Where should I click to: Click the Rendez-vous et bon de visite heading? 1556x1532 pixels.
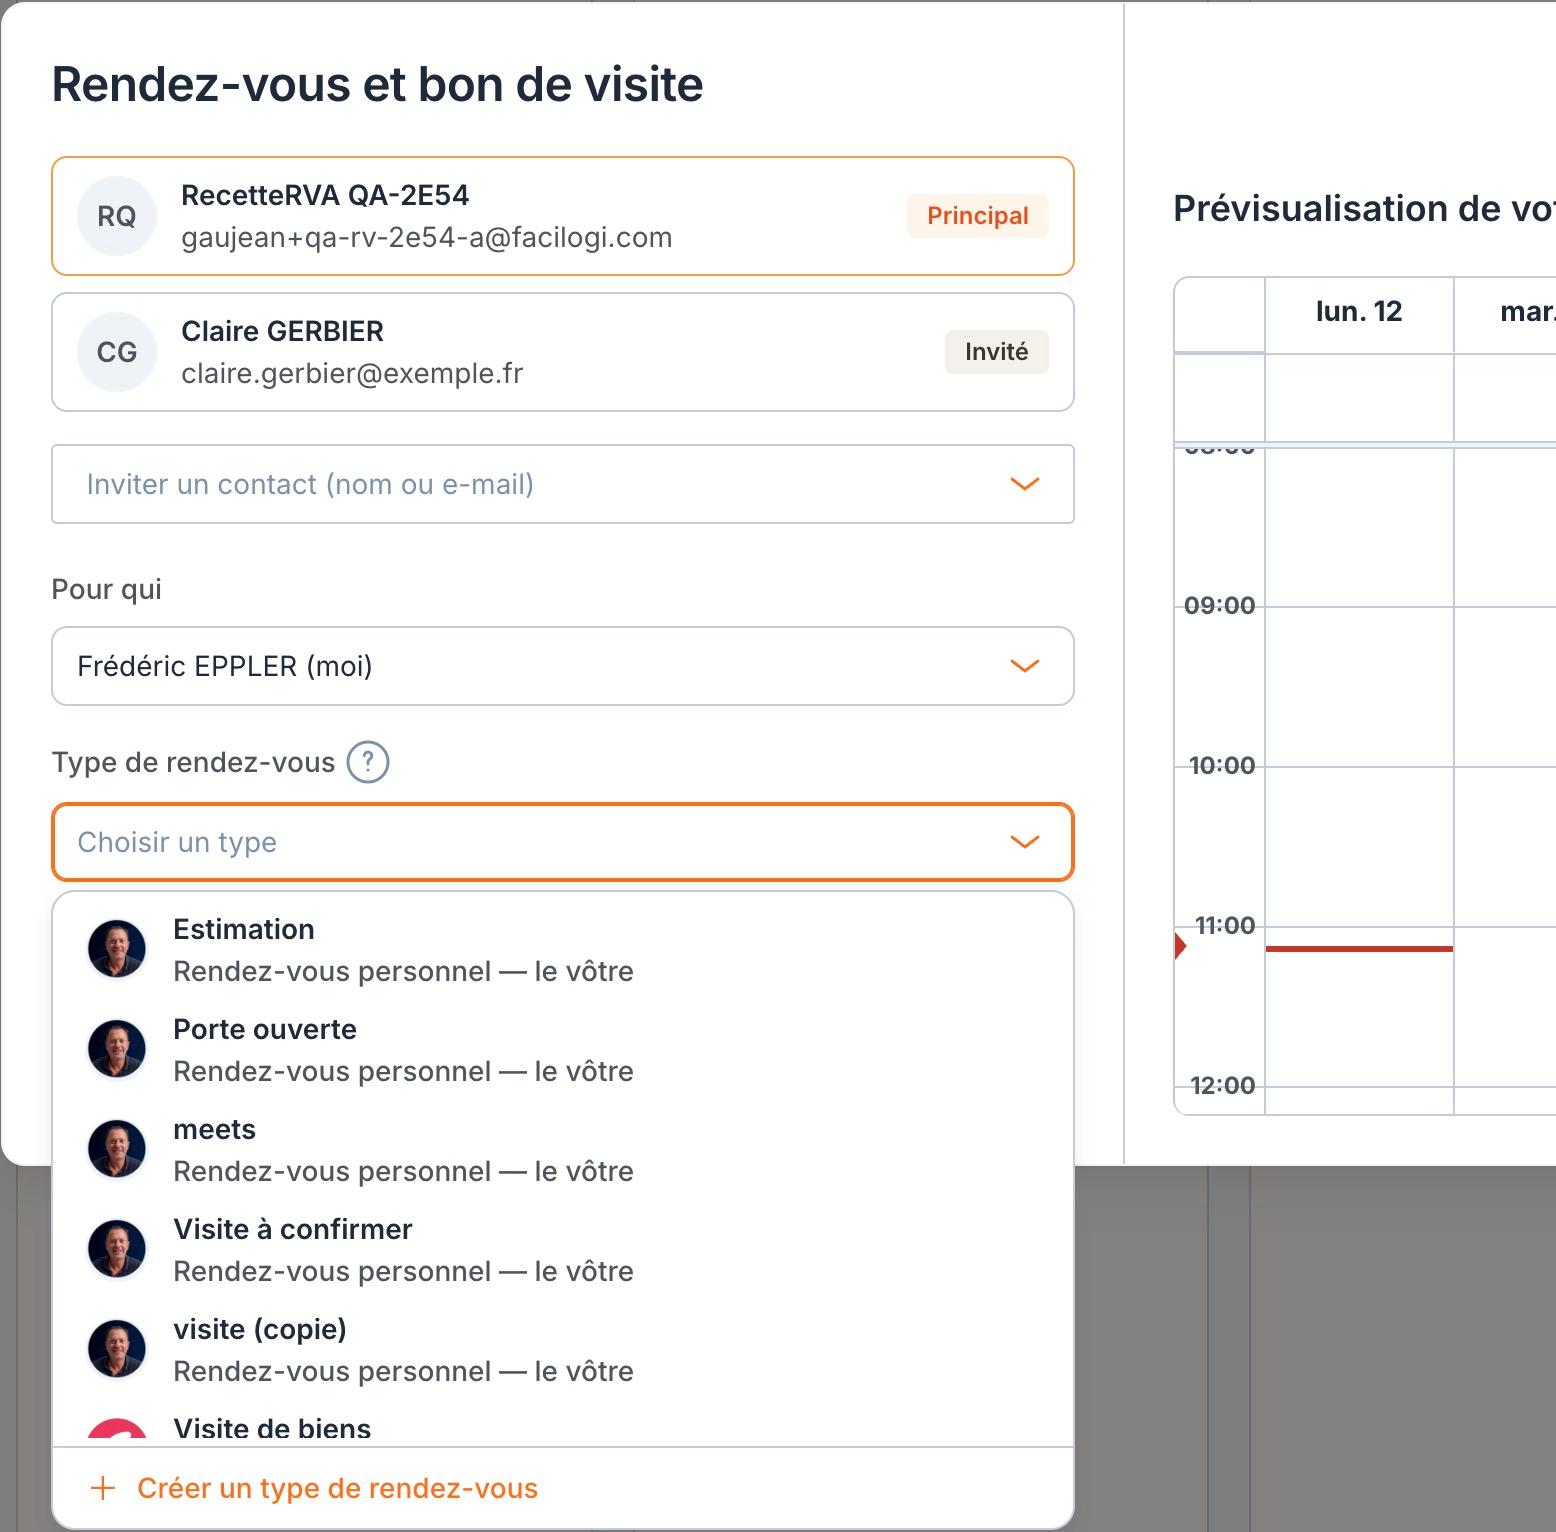tap(377, 84)
